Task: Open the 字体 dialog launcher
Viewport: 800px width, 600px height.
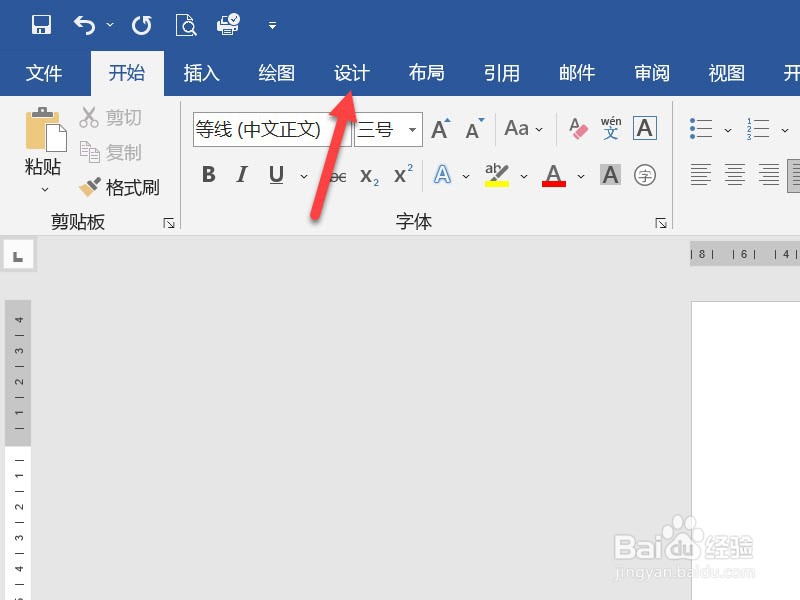Action: click(659, 222)
